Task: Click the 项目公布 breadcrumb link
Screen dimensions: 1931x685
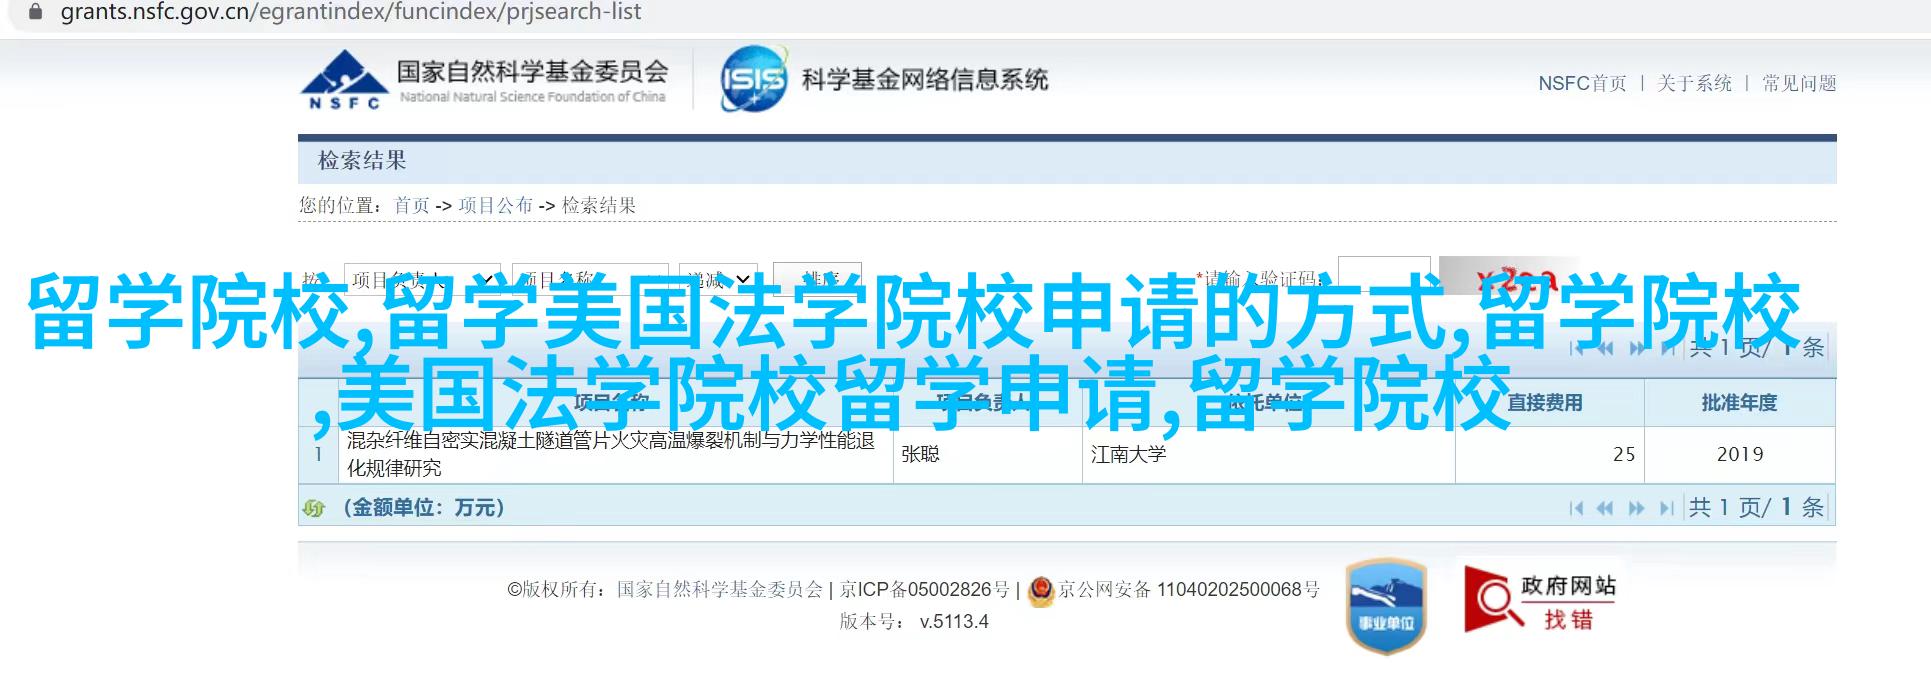Action: 495,205
